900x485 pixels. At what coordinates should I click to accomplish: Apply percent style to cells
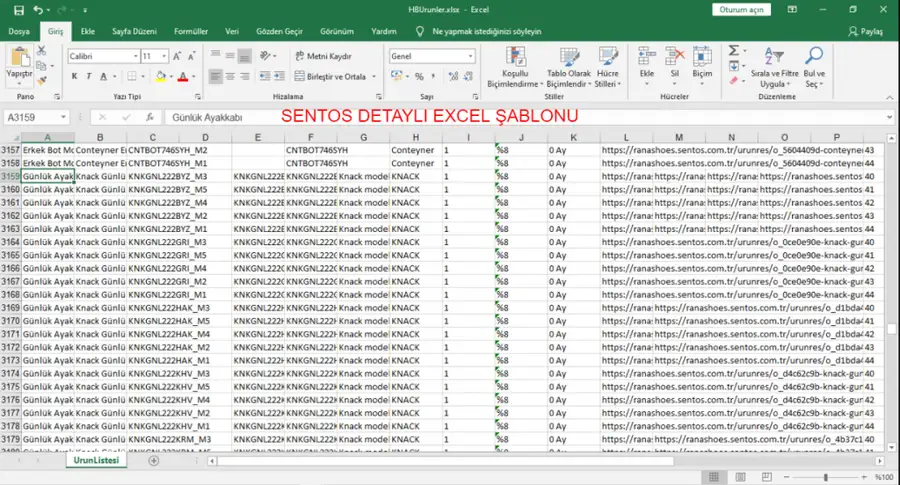419,76
